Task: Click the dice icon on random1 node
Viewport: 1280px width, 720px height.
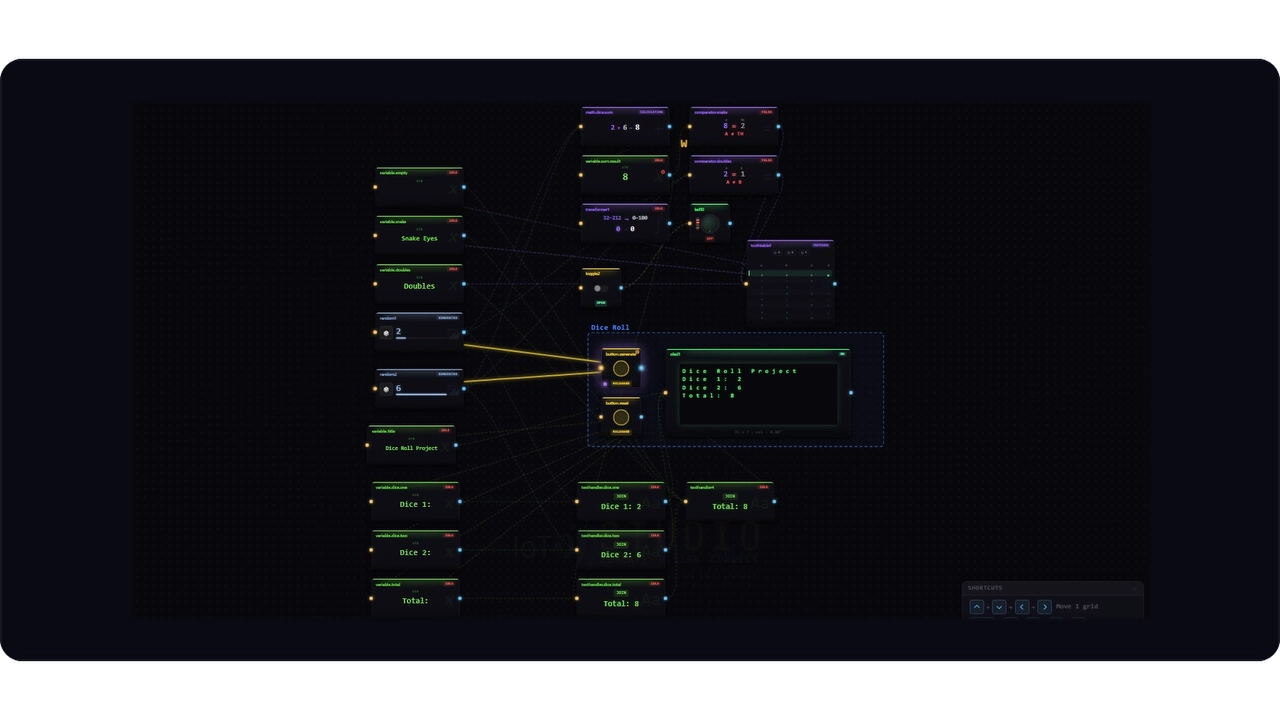Action: tap(386, 332)
